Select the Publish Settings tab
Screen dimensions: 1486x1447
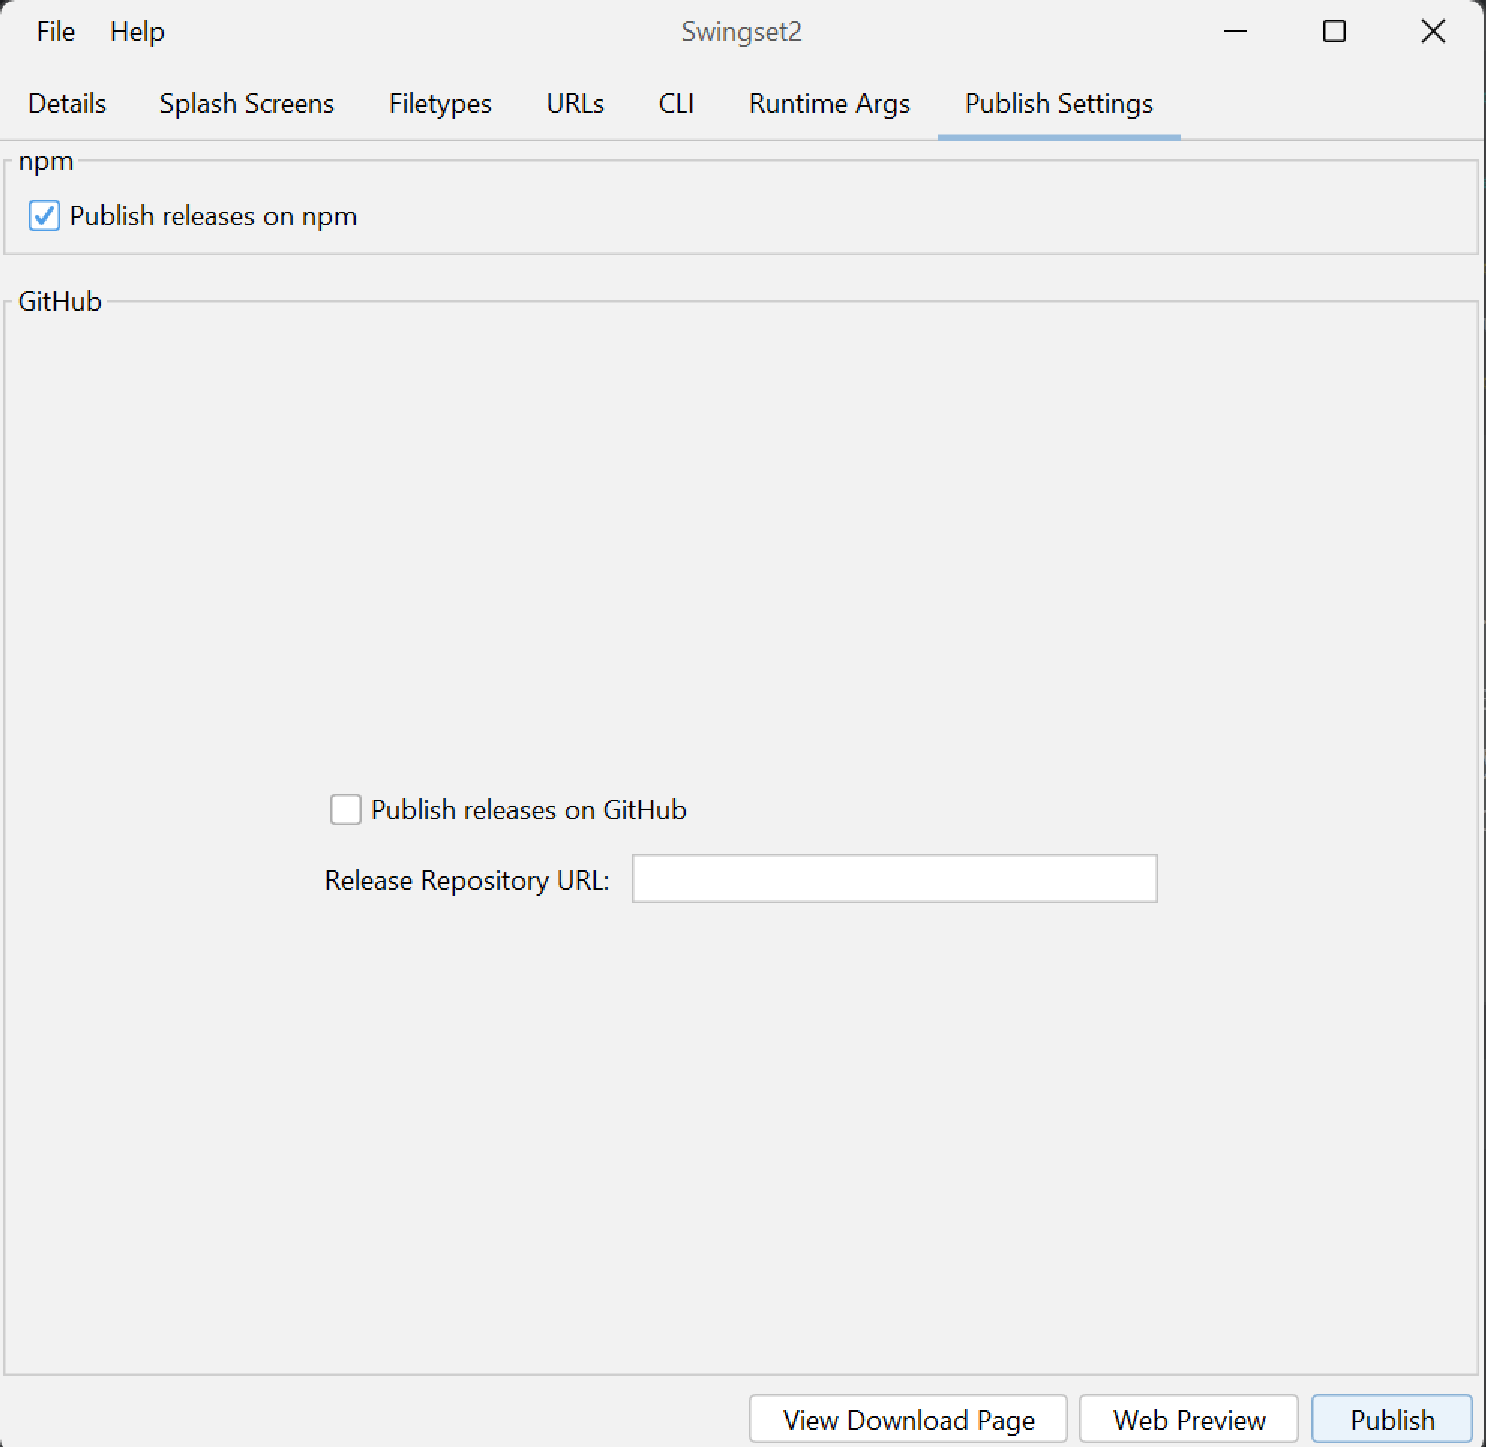[1057, 103]
